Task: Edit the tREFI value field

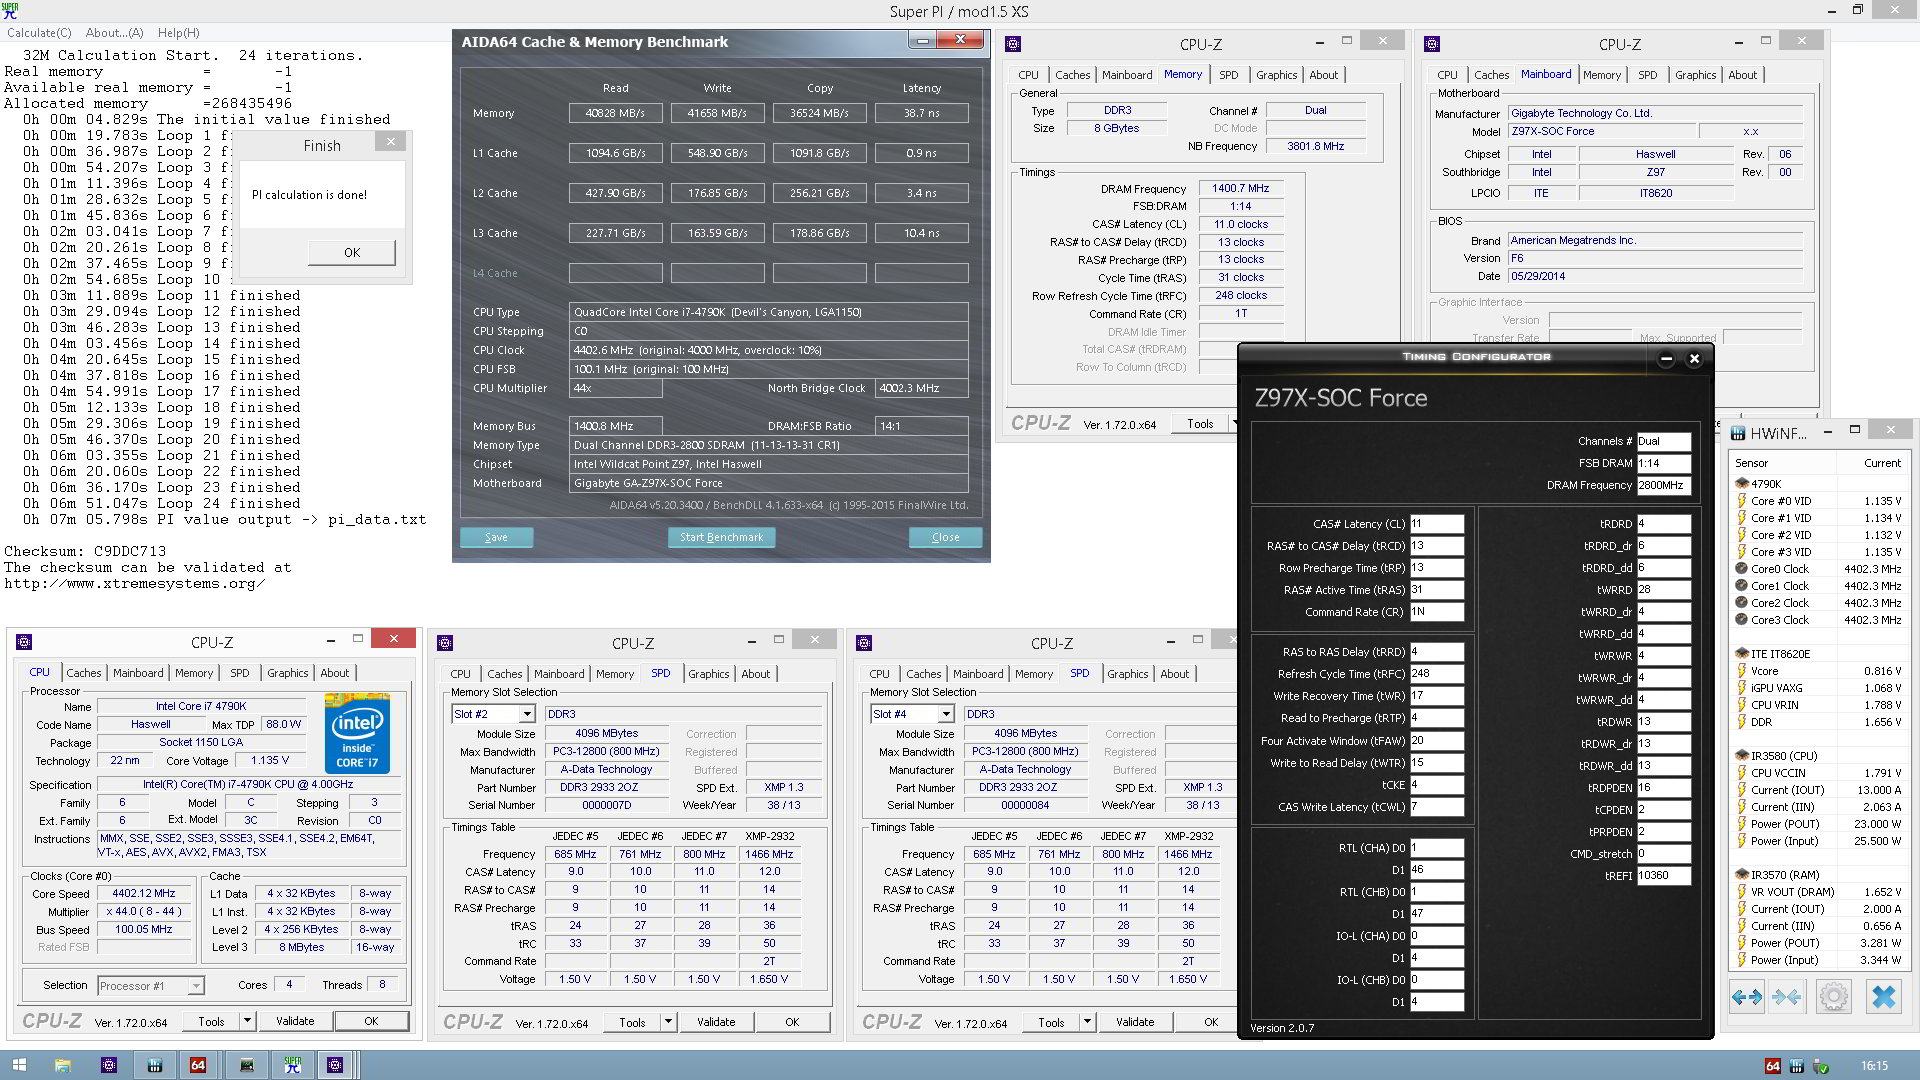Action: (x=1663, y=875)
